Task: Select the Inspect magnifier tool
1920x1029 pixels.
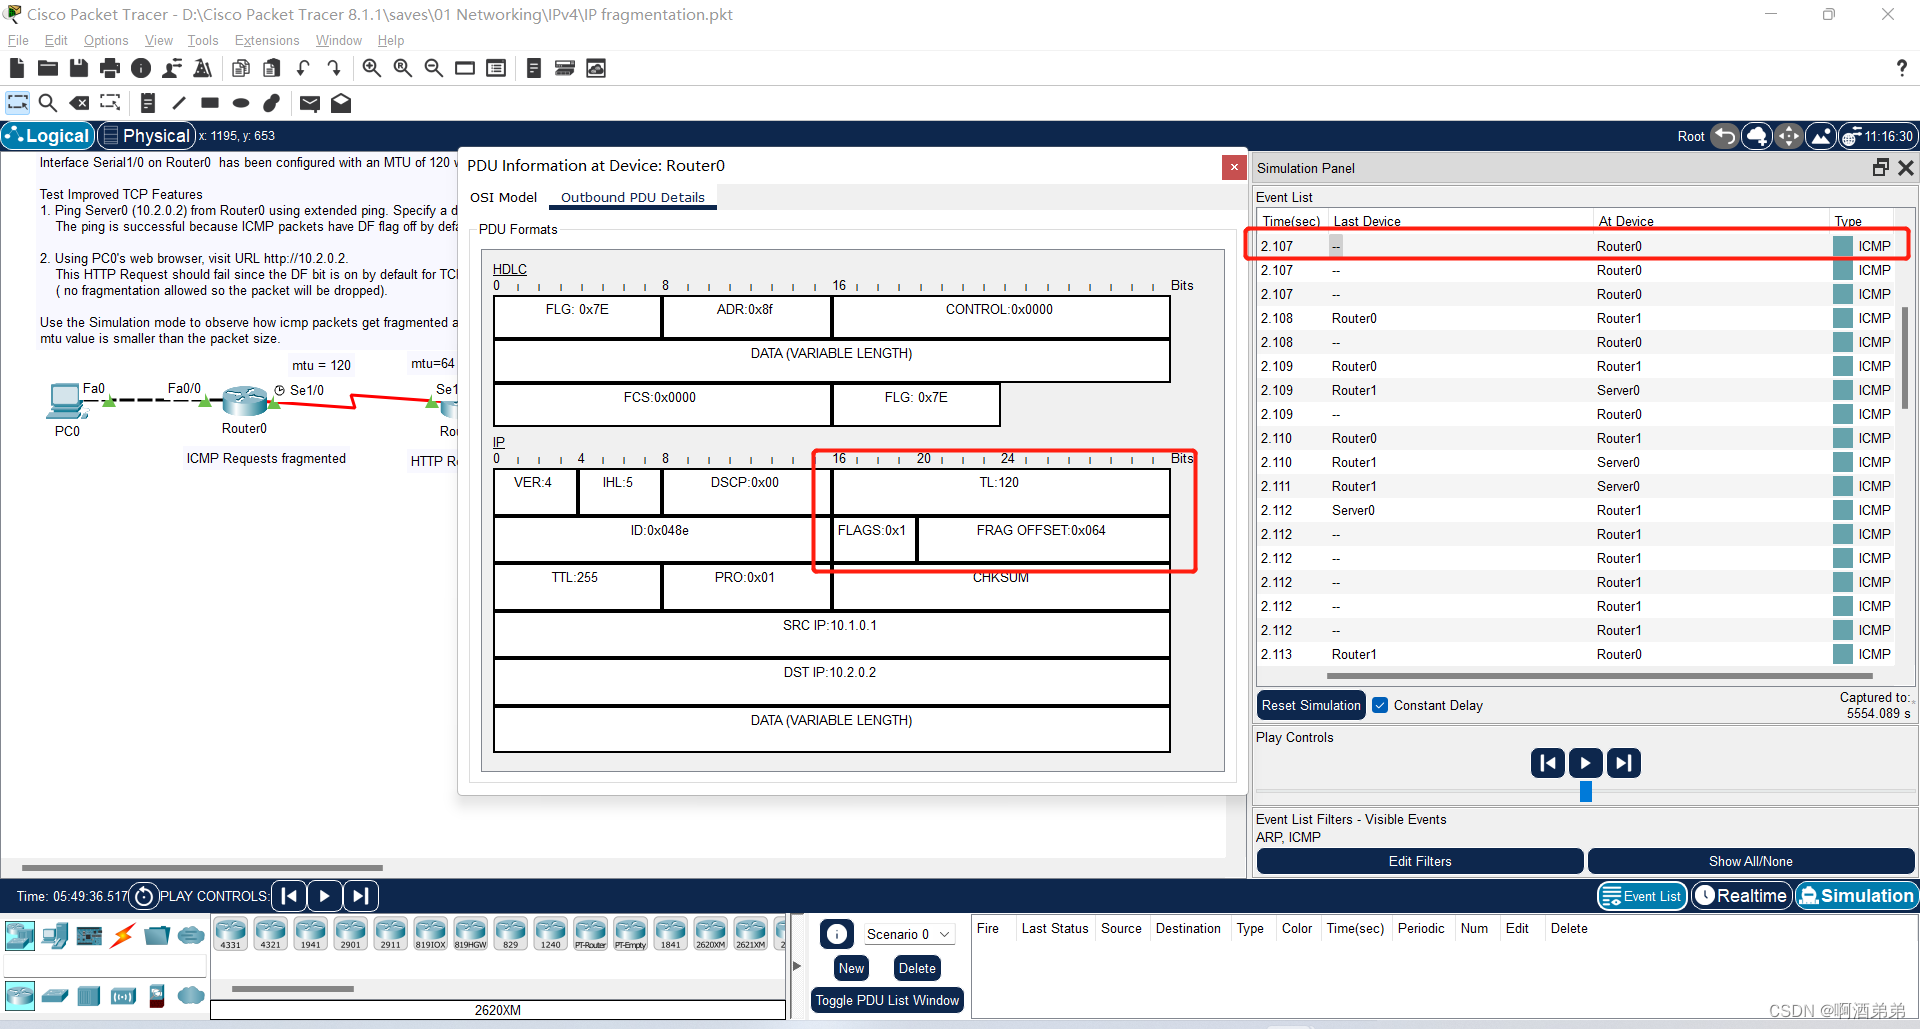Action: pos(47,103)
